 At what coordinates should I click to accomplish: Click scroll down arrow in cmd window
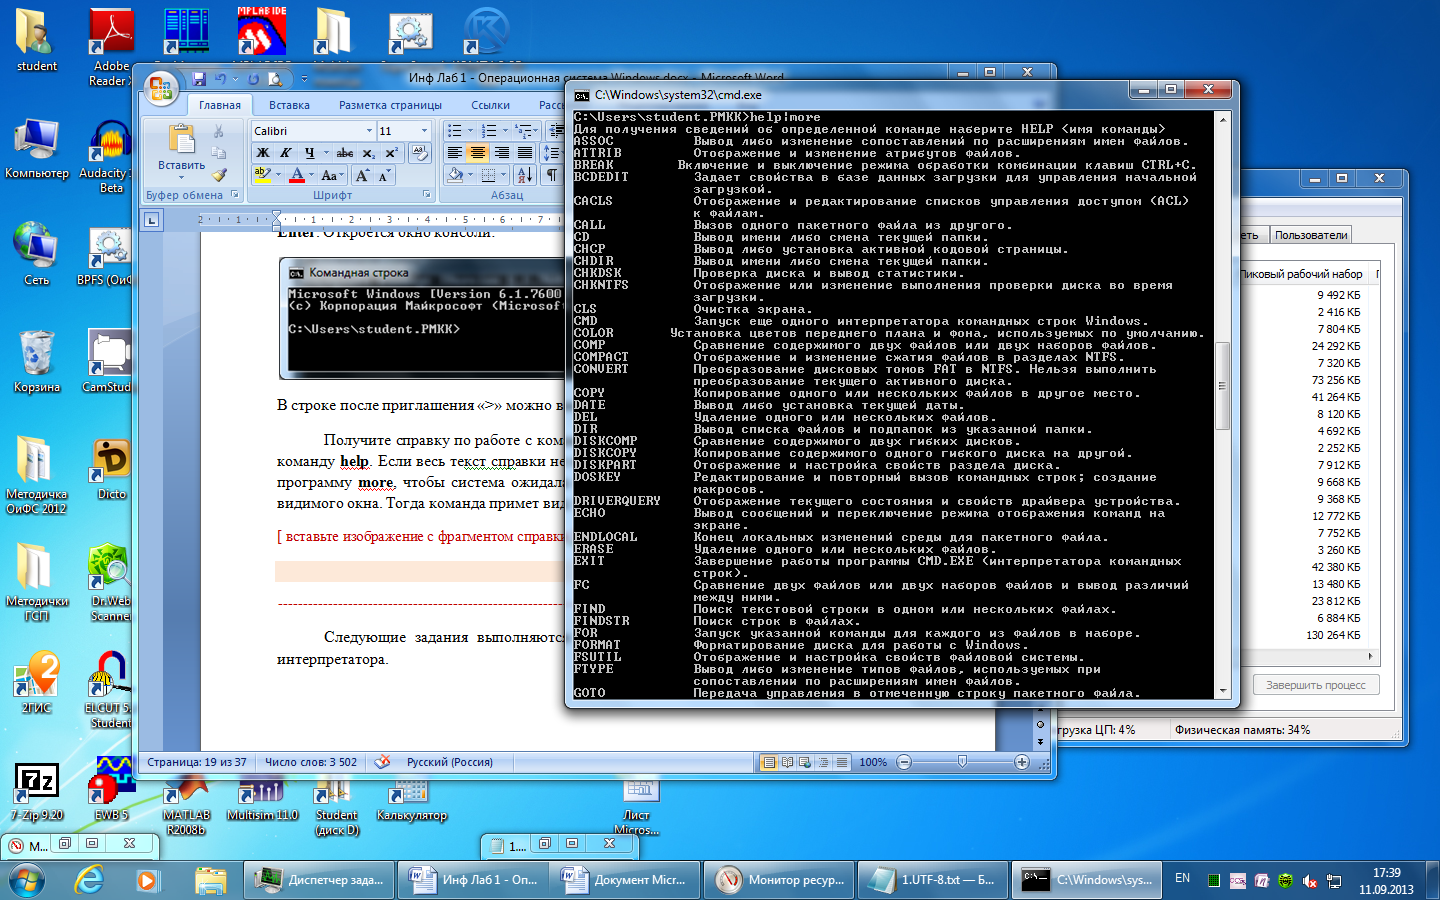1222,691
